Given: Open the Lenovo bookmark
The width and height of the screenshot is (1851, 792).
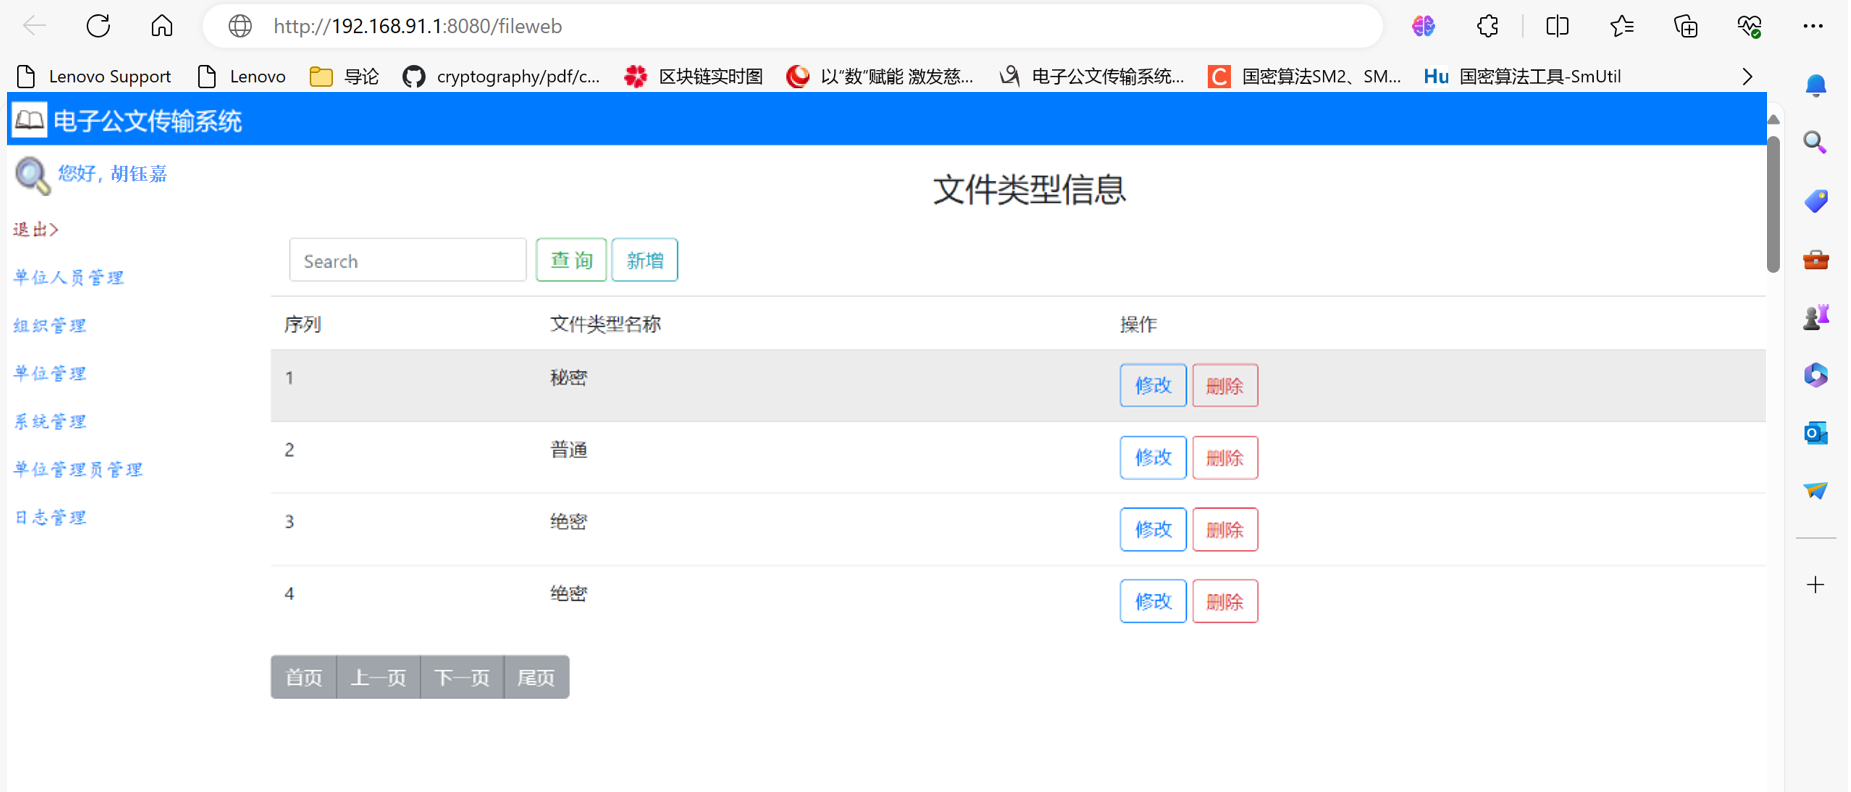Looking at the screenshot, I should click(242, 76).
